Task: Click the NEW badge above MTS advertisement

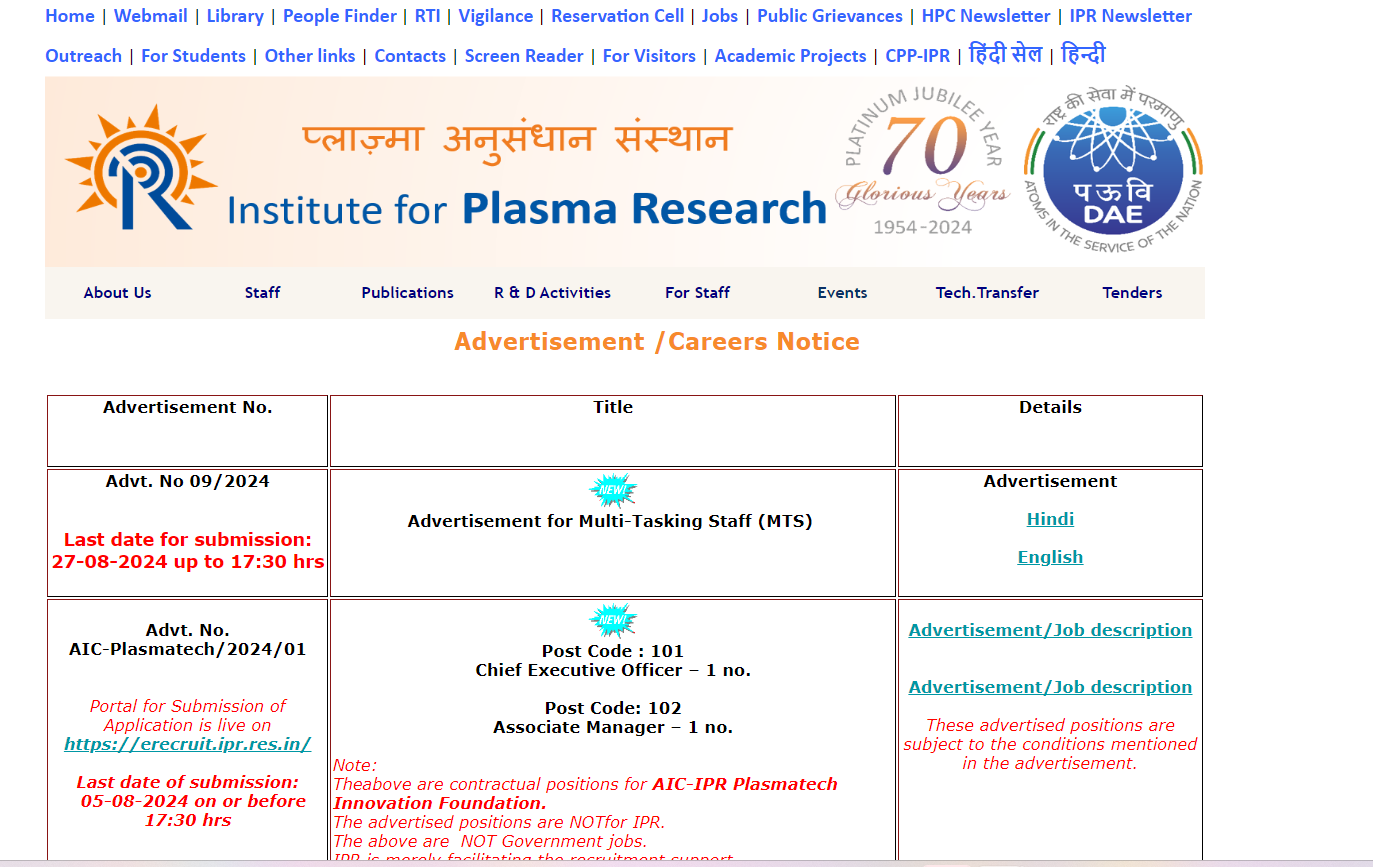Action: pos(613,491)
